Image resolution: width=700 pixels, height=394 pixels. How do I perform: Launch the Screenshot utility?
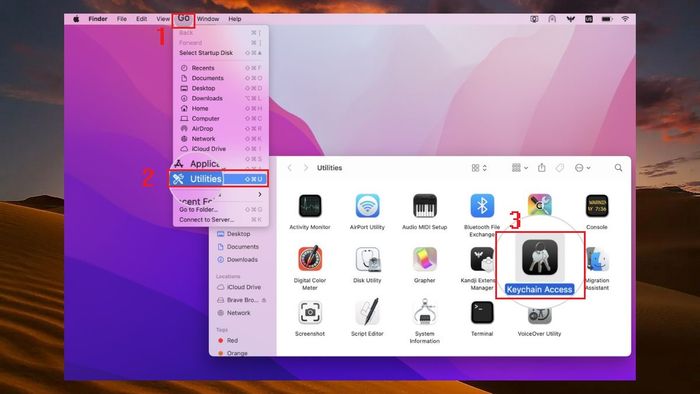(310, 312)
